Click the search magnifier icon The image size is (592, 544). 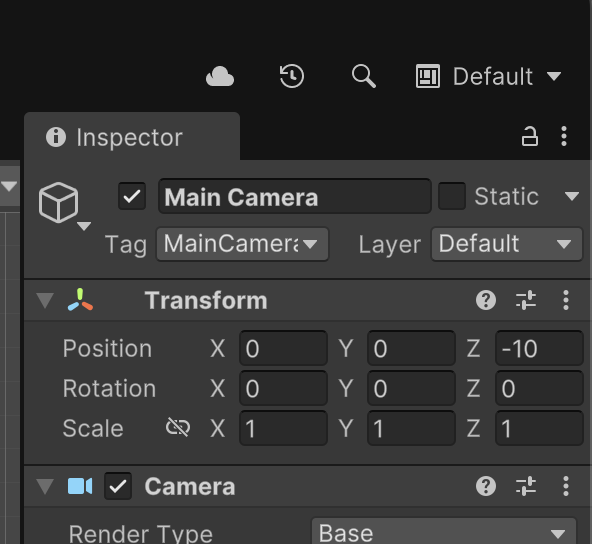[x=364, y=76]
